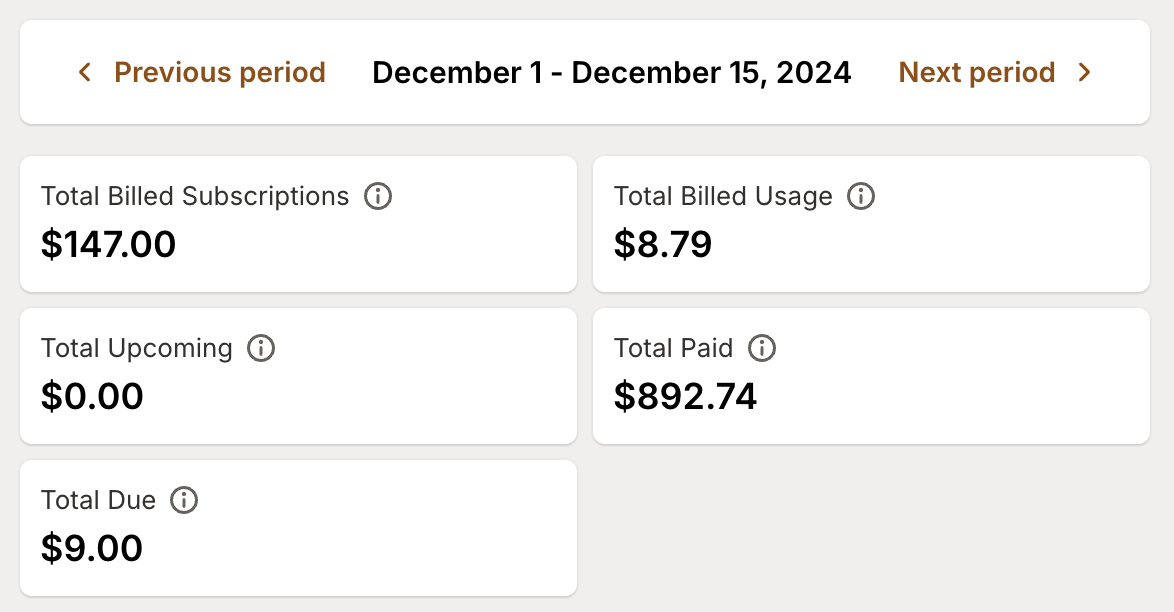Click the $8.79 usage amount
1174x612 pixels.
pos(664,244)
